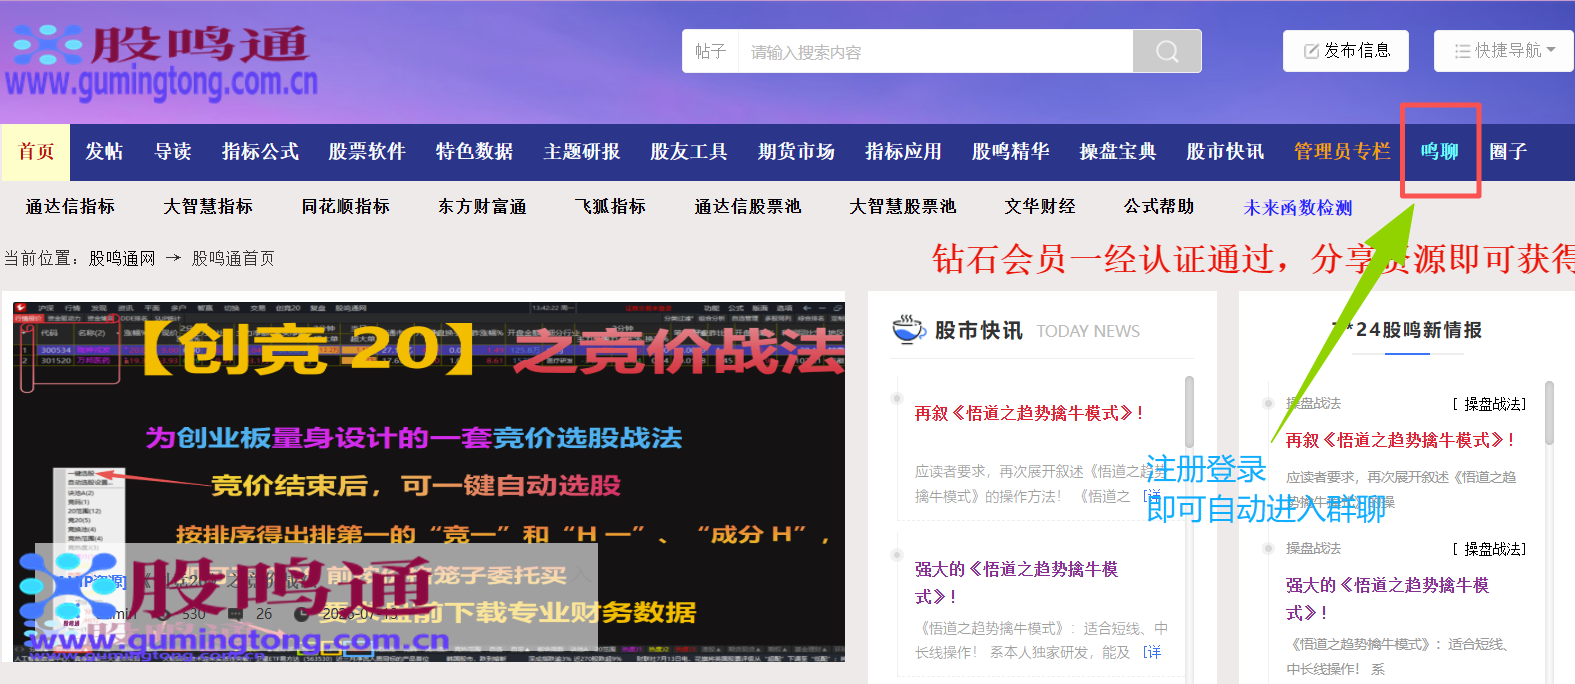Click the 文华财经 sub-nav link
The image size is (1575, 684).
click(x=1040, y=207)
